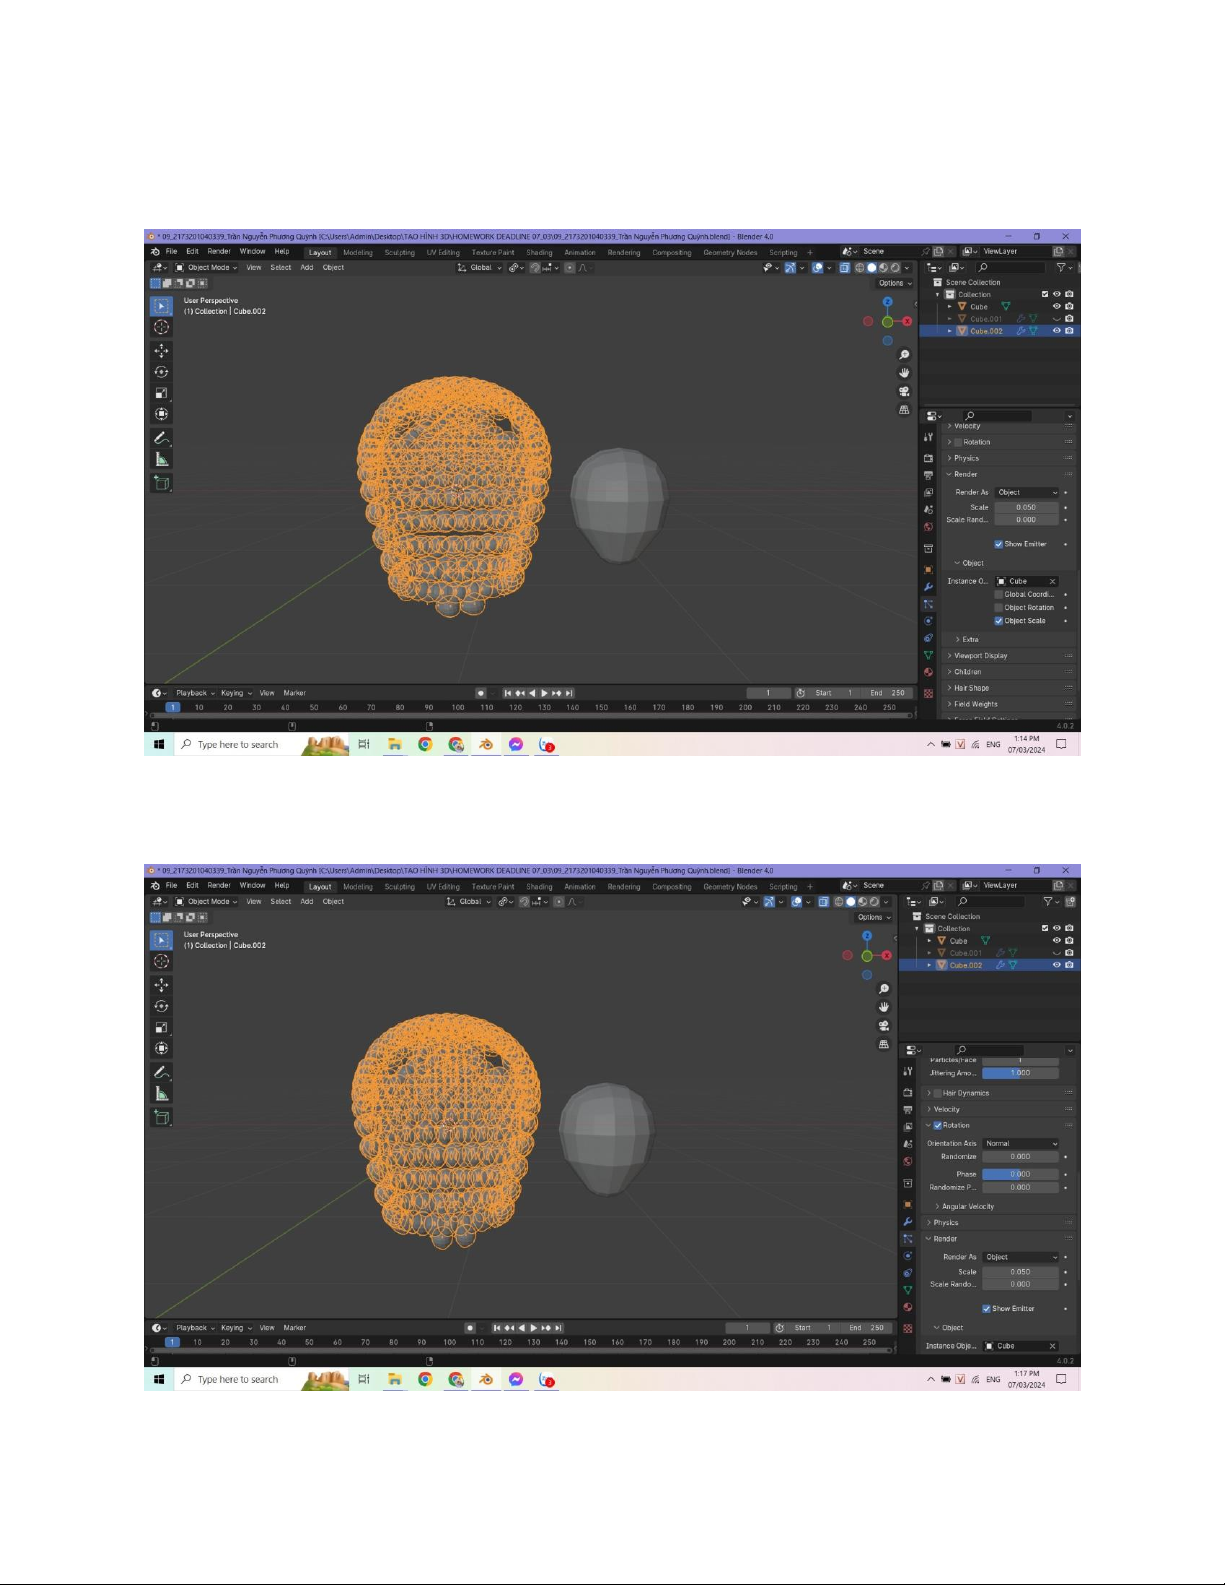Open the Physics properties tab in the lower window
Screen dimensions: 1225x1585
[908, 1256]
